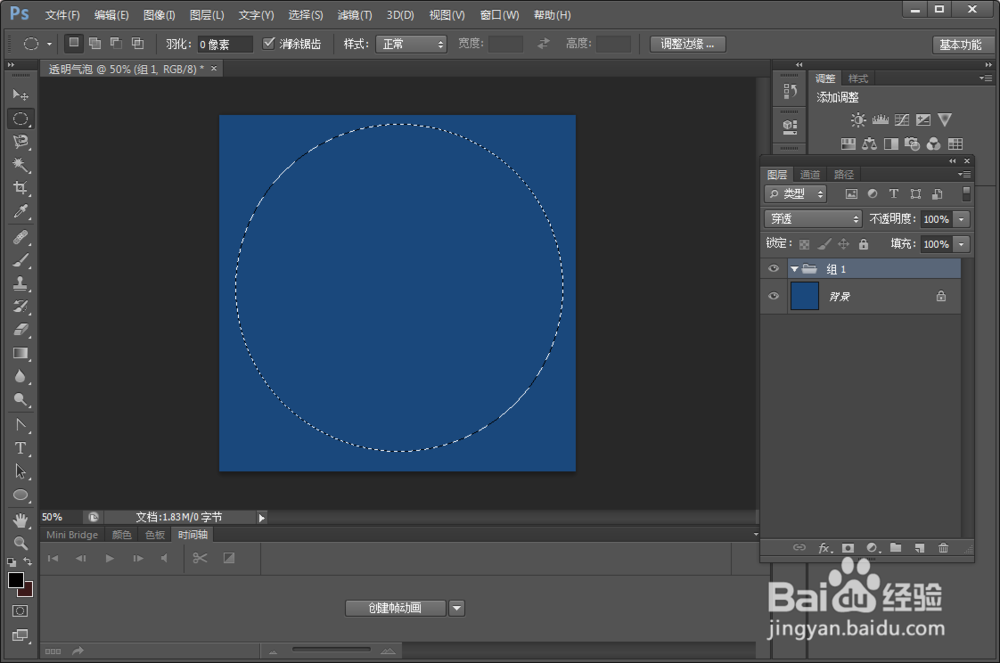Open the layer filter 类型 dropdown
Image resolution: width=1000 pixels, height=663 pixels.
pos(795,194)
